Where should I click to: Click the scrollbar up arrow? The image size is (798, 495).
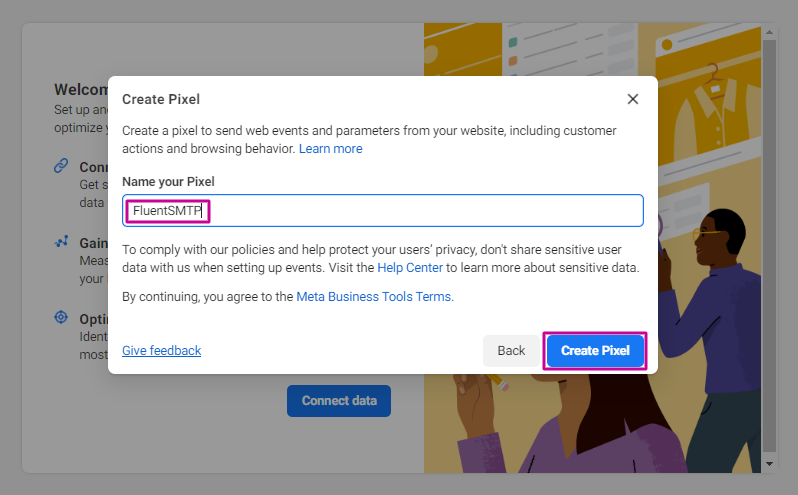pyautogui.click(x=770, y=32)
